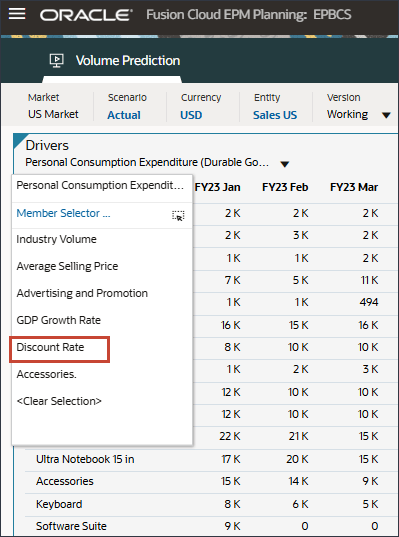Select Advertising and Promotion driver
Image resolution: width=399 pixels, height=537 pixels.
[82, 293]
